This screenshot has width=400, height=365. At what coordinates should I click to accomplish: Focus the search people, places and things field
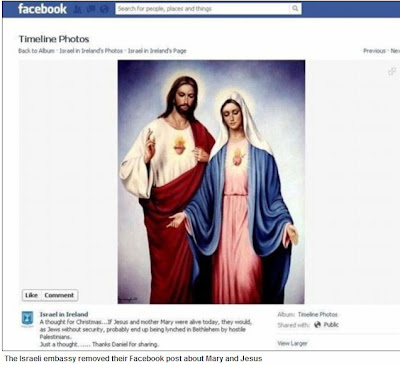click(x=203, y=9)
